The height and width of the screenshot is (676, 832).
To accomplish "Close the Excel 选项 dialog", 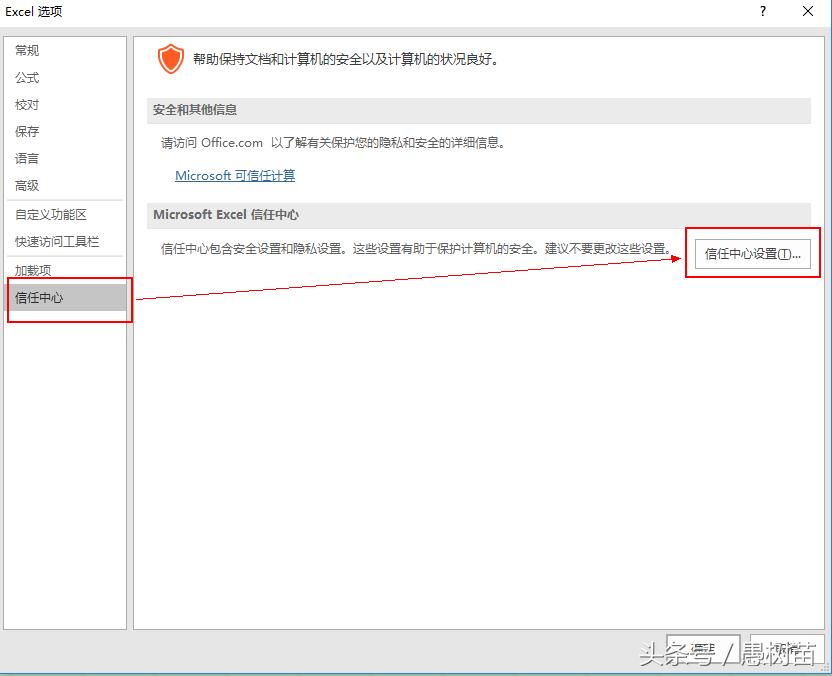I will (809, 12).
